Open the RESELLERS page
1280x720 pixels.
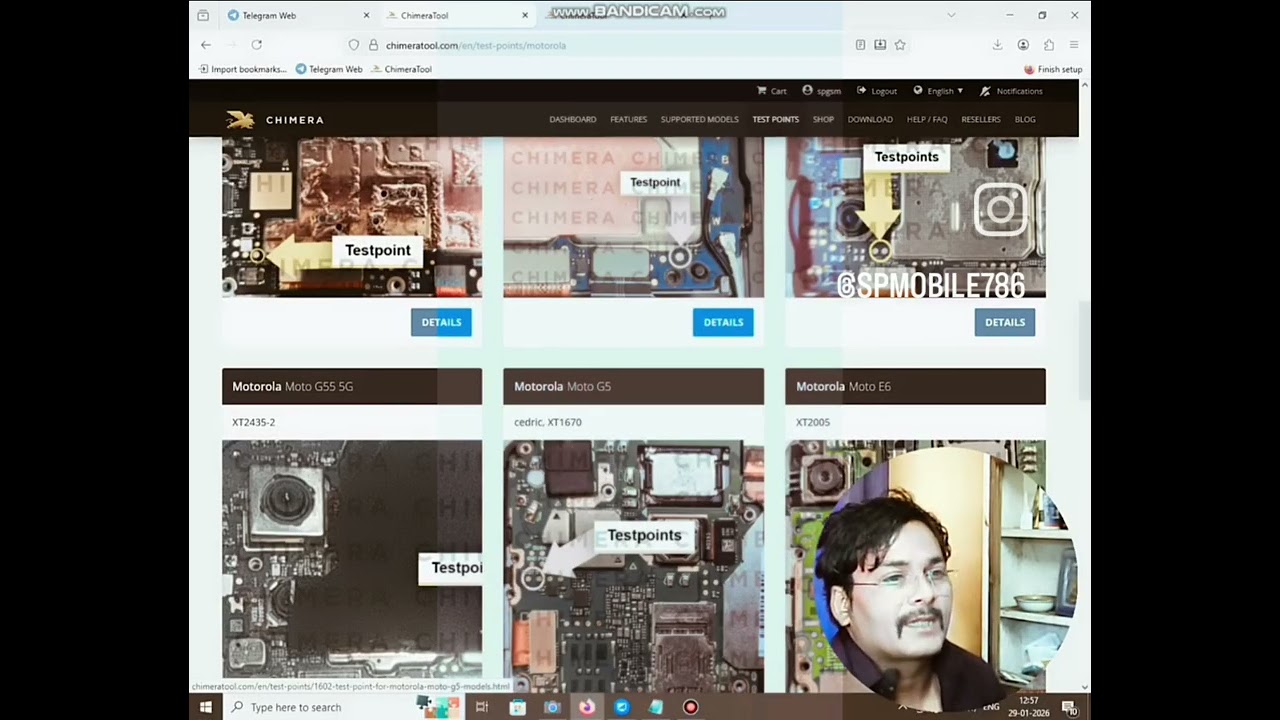(981, 119)
